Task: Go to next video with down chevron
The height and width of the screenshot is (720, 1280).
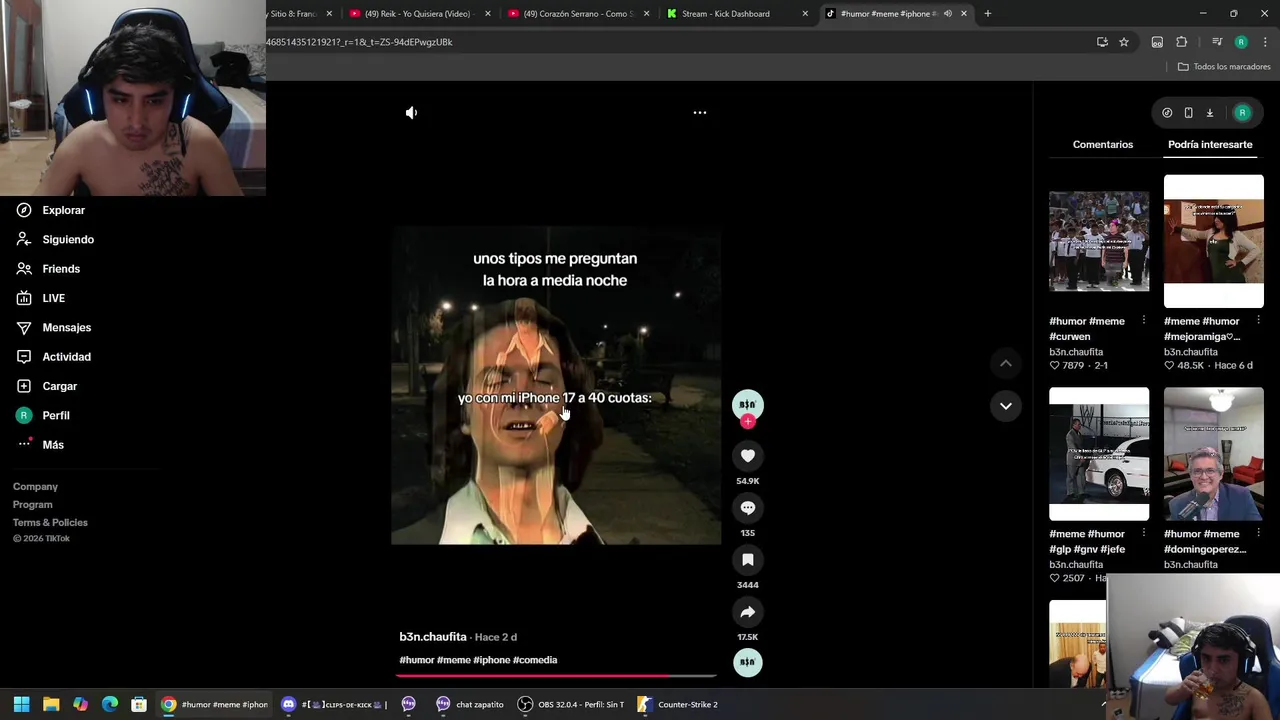Action: (1006, 406)
